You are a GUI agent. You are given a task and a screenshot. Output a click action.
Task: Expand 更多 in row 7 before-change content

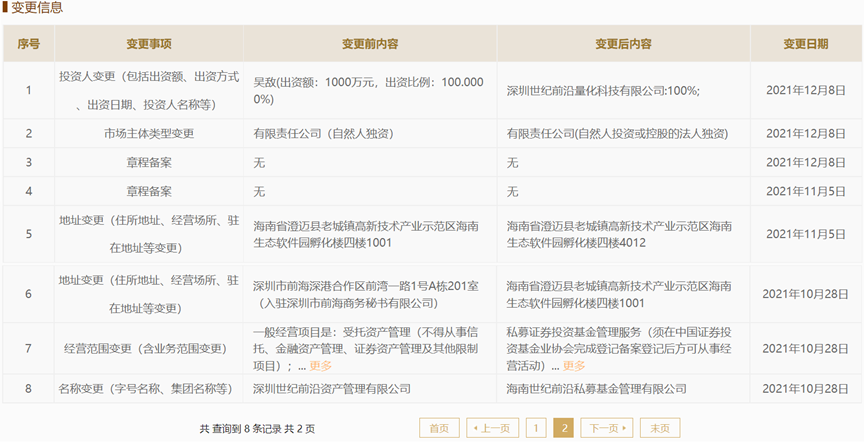(x=321, y=366)
